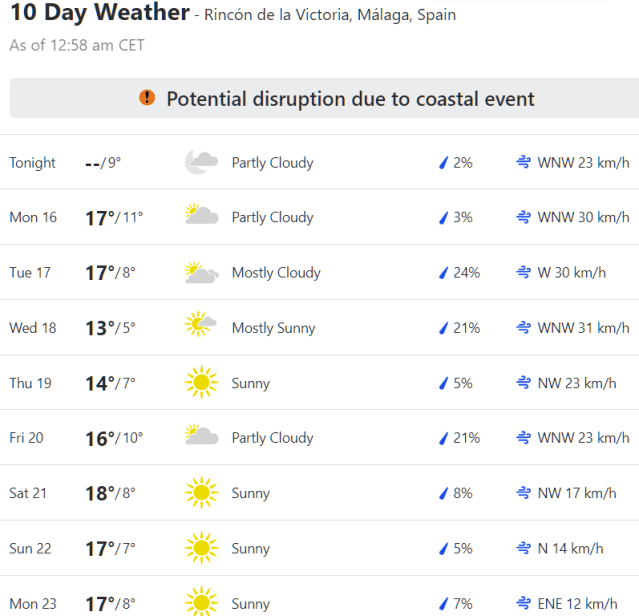
Task: Expand the Sun 22 day label
Action: pyautogui.click(x=33, y=547)
